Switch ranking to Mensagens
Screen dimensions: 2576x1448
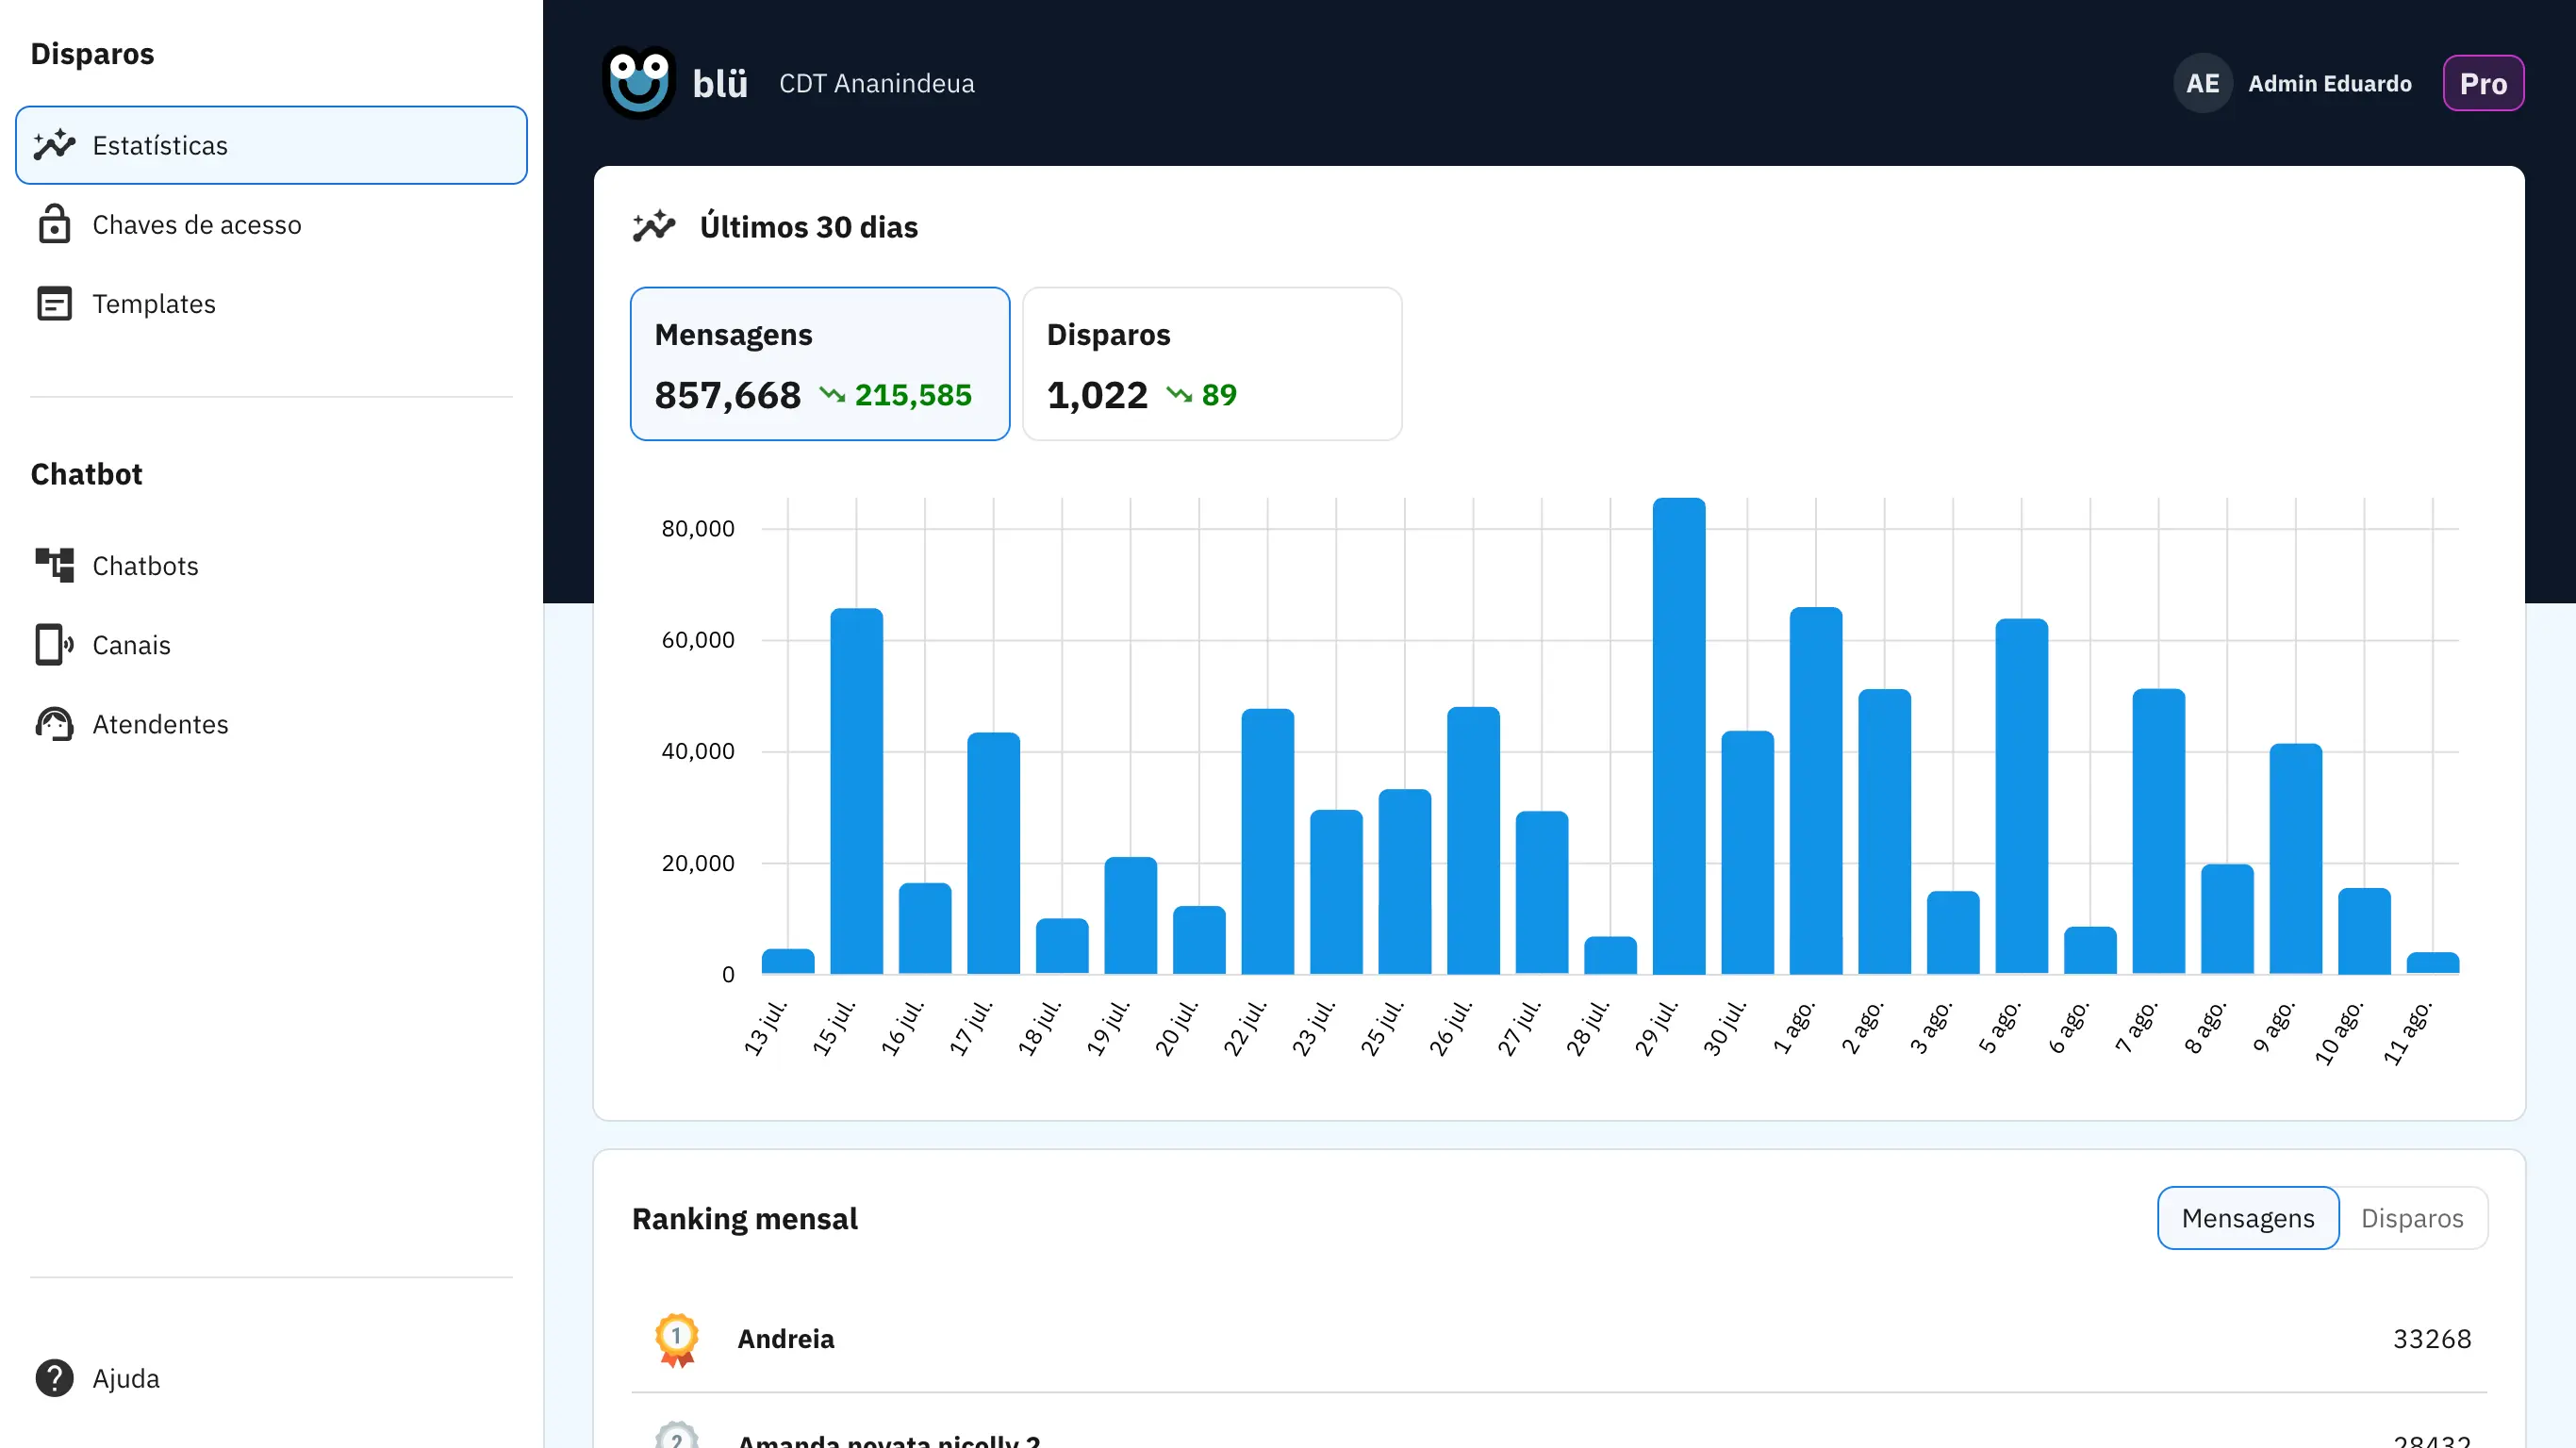click(x=2247, y=1217)
